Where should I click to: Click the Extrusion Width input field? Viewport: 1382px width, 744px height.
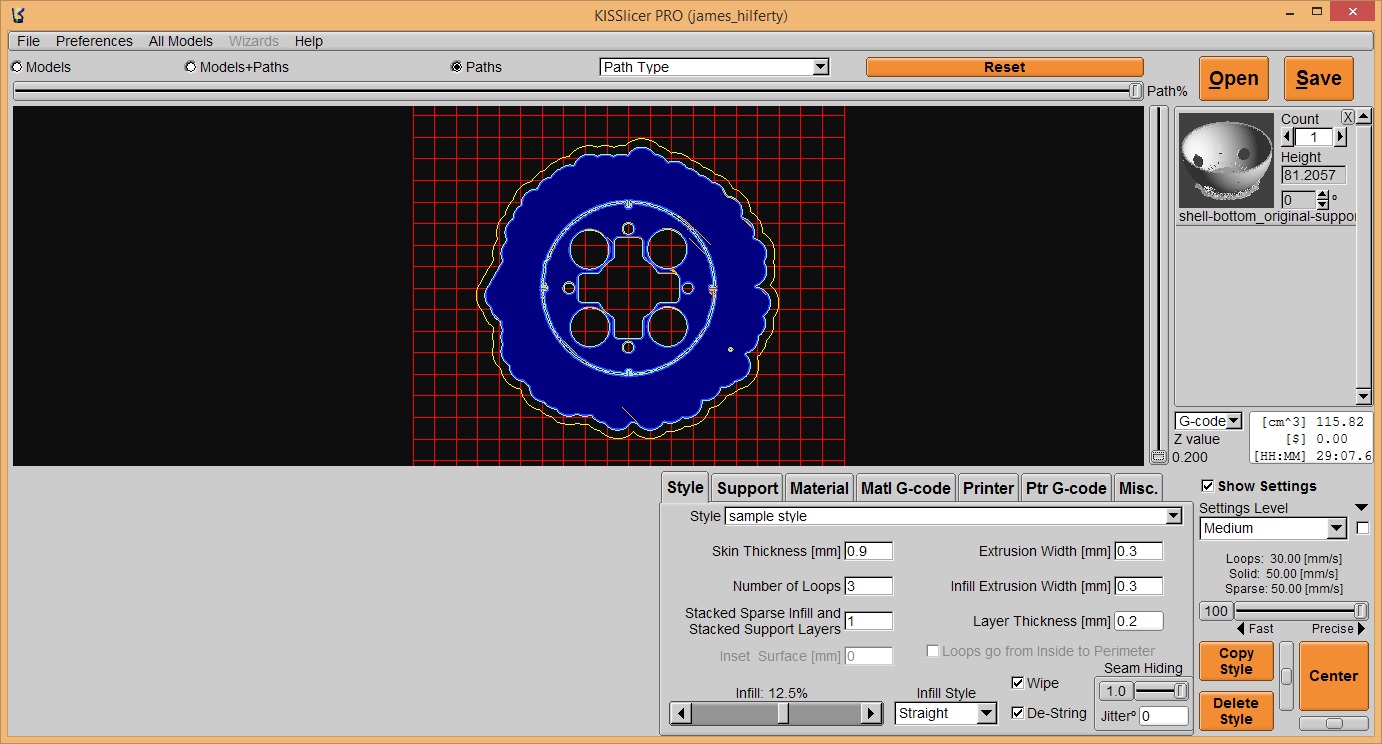coord(1139,551)
